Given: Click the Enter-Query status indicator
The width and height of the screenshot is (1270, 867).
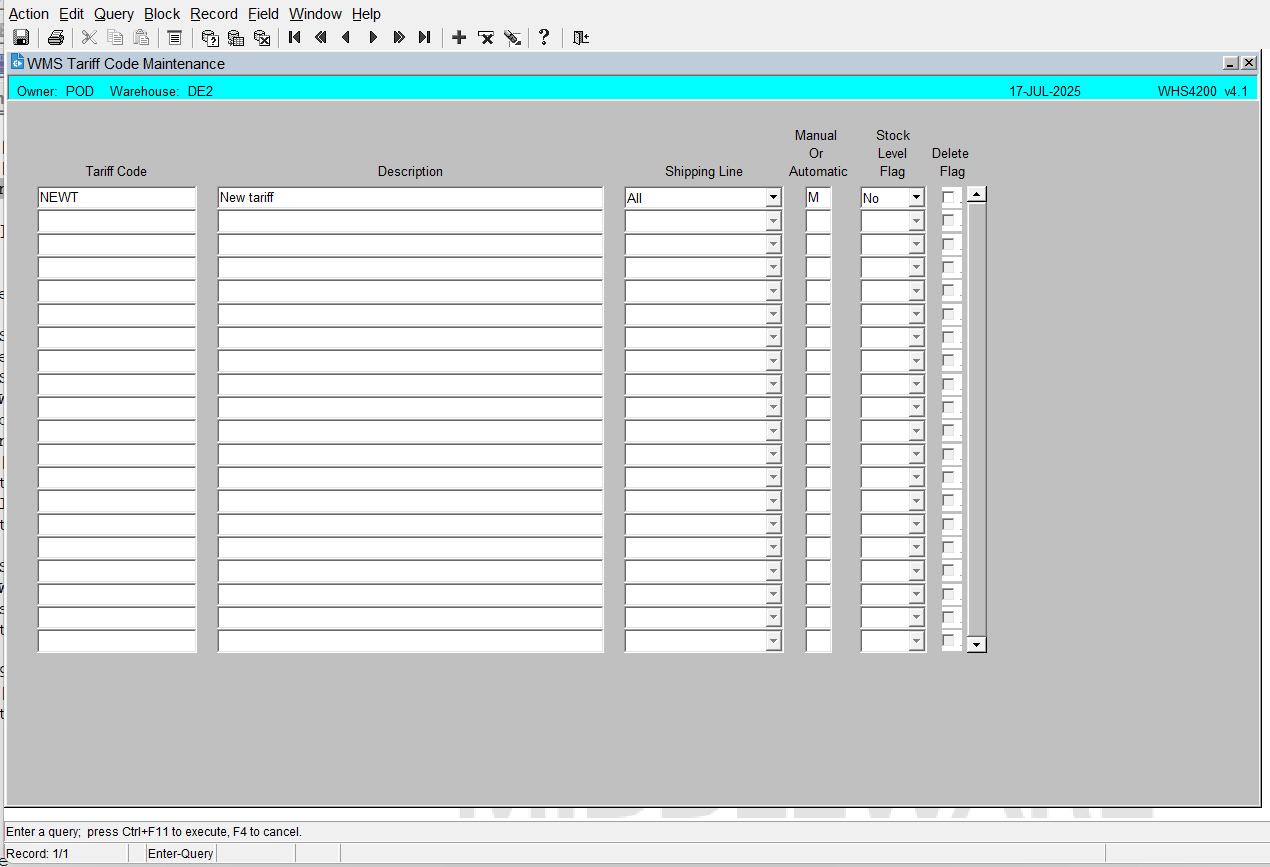Looking at the screenshot, I should [x=181, y=854].
